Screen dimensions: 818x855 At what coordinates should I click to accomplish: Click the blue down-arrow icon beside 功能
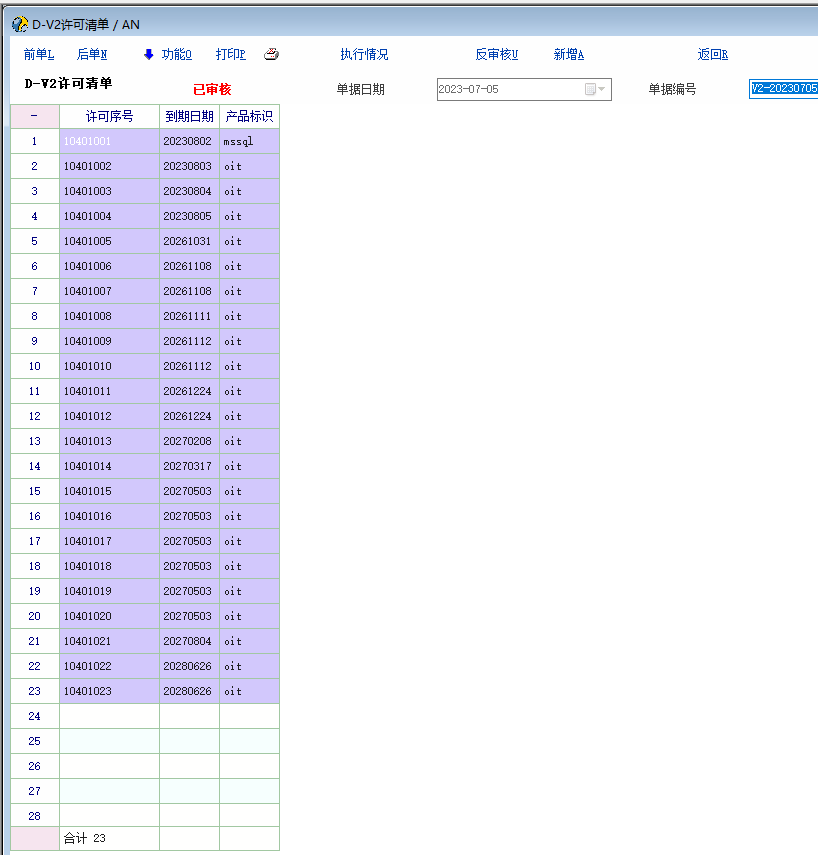click(149, 55)
